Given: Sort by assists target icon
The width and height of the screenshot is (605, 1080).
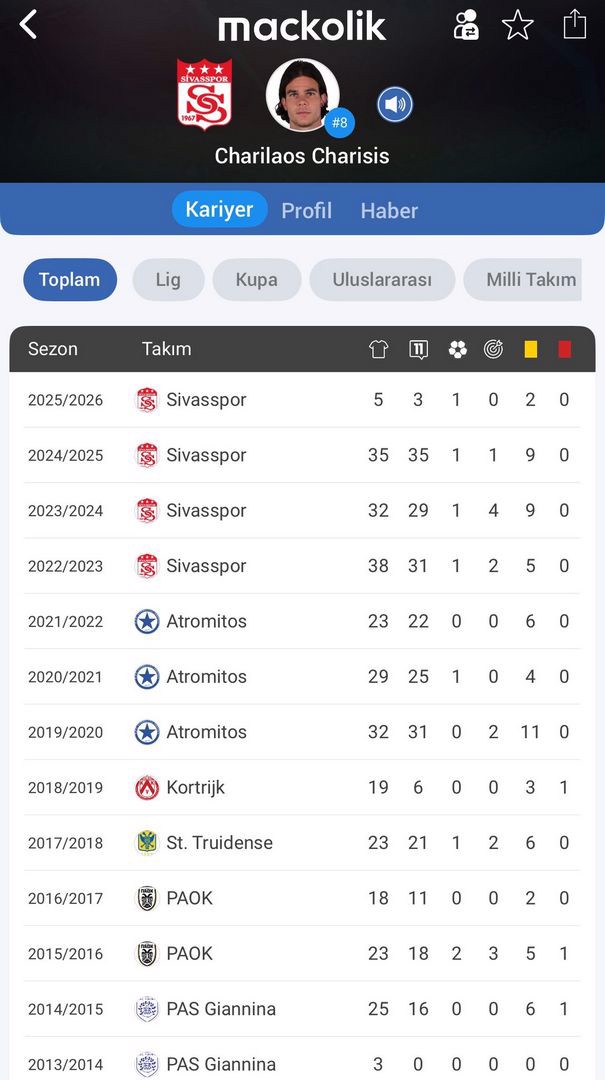Looking at the screenshot, I should [493, 349].
